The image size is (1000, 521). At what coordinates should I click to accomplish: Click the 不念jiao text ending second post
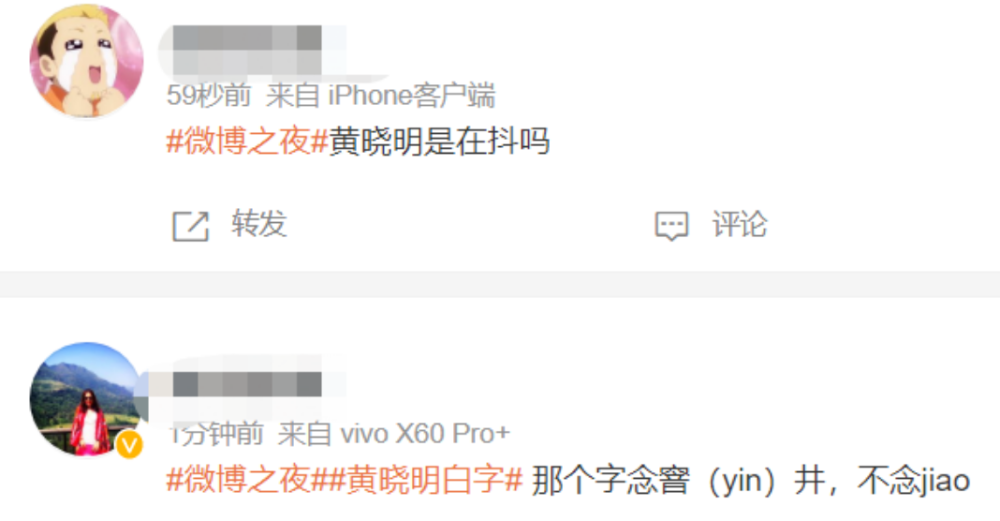pyautogui.click(x=913, y=480)
